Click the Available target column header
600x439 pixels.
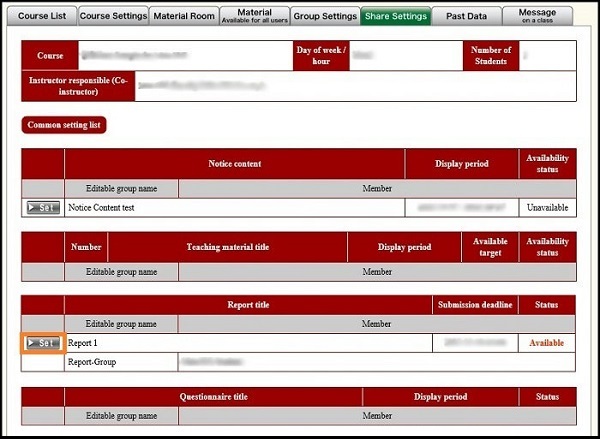pos(490,247)
